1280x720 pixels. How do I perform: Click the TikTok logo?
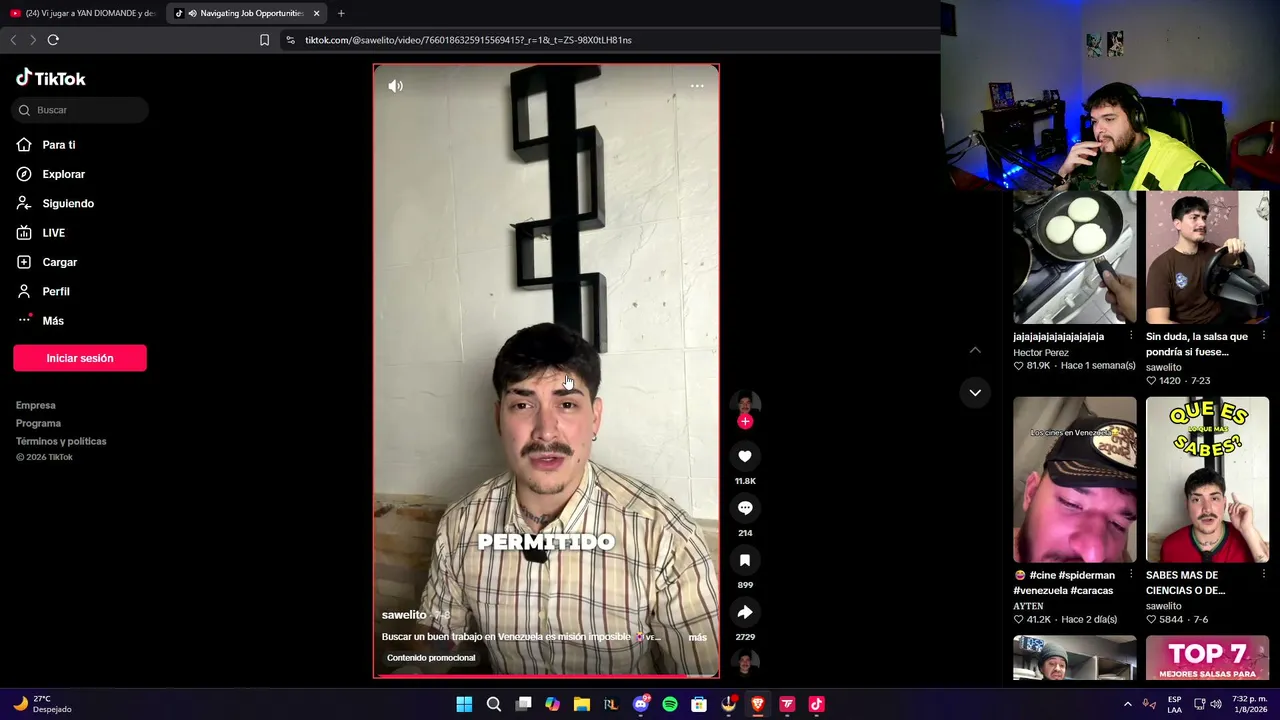[51, 78]
